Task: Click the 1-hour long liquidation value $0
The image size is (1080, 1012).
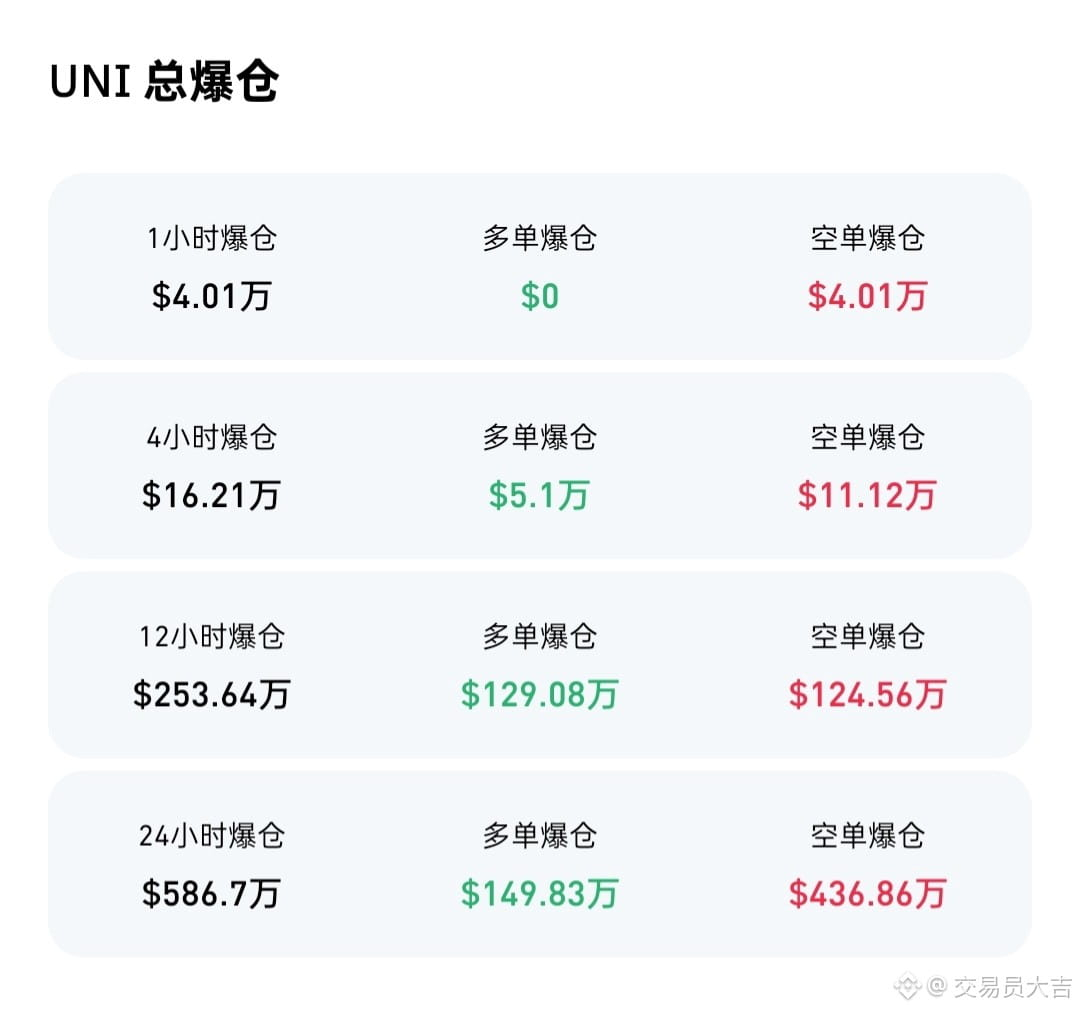Action: [x=539, y=296]
